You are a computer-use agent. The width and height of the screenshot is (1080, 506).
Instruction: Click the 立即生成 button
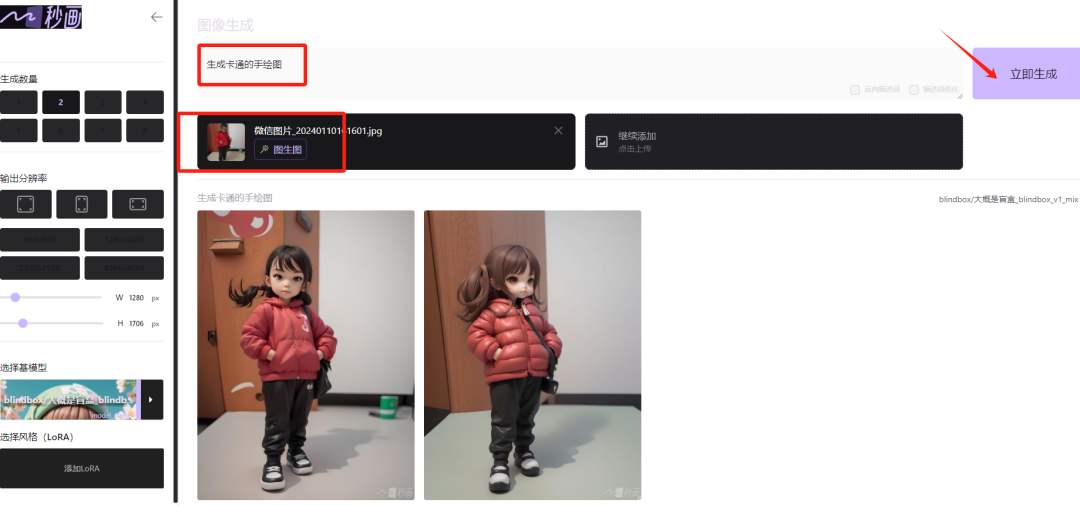(x=1026, y=74)
